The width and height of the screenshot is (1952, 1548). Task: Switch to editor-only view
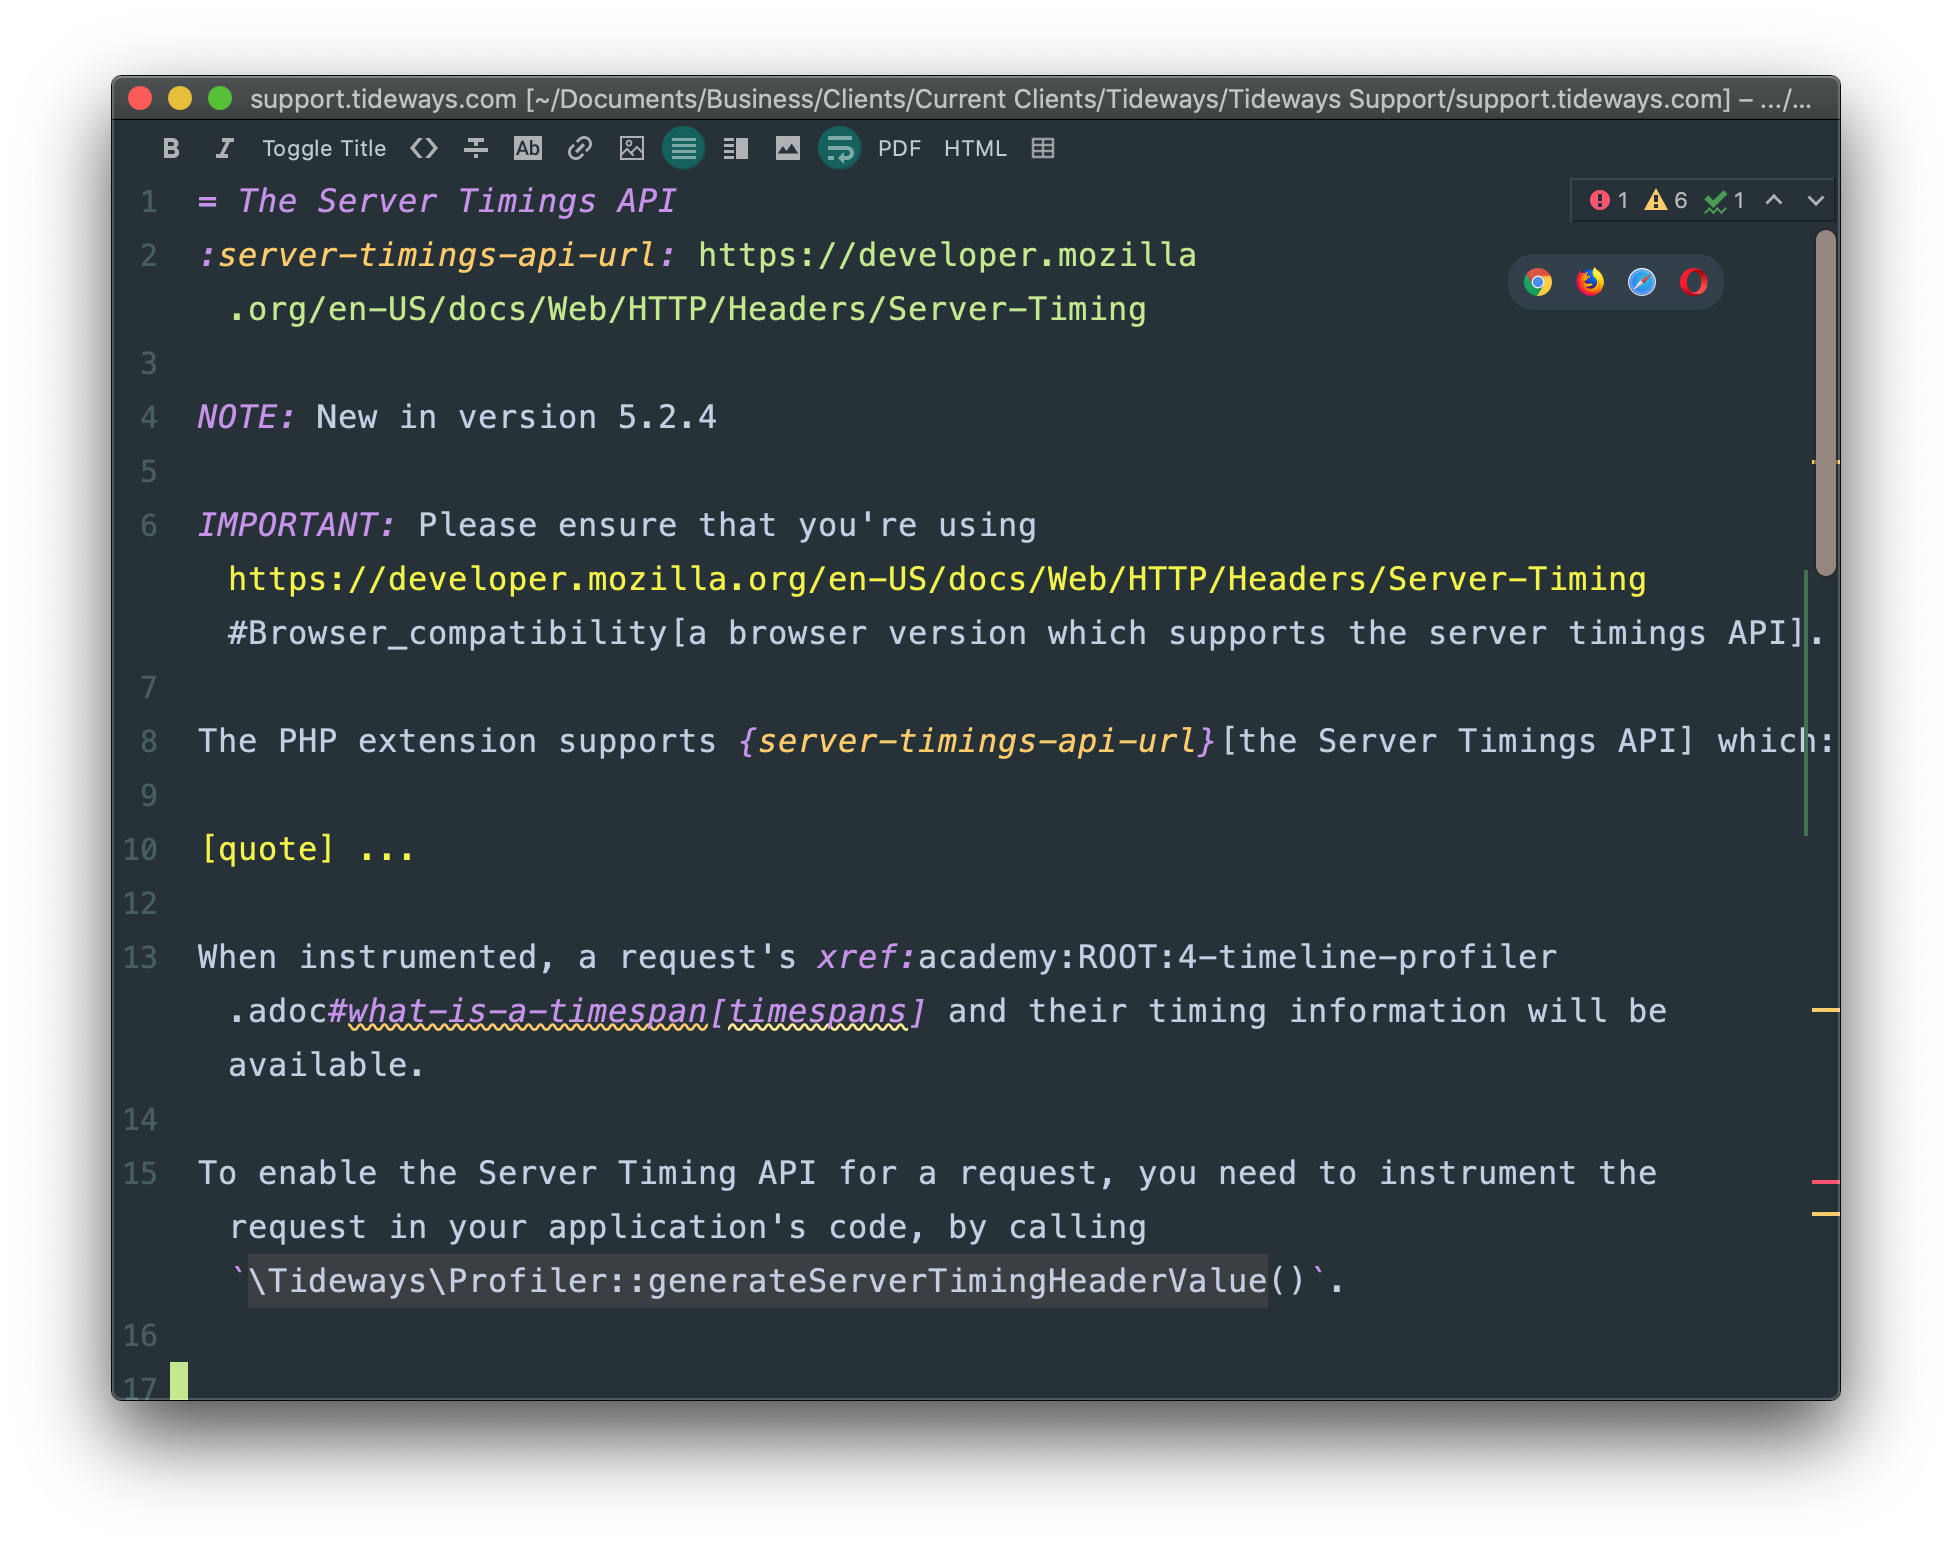pos(684,148)
